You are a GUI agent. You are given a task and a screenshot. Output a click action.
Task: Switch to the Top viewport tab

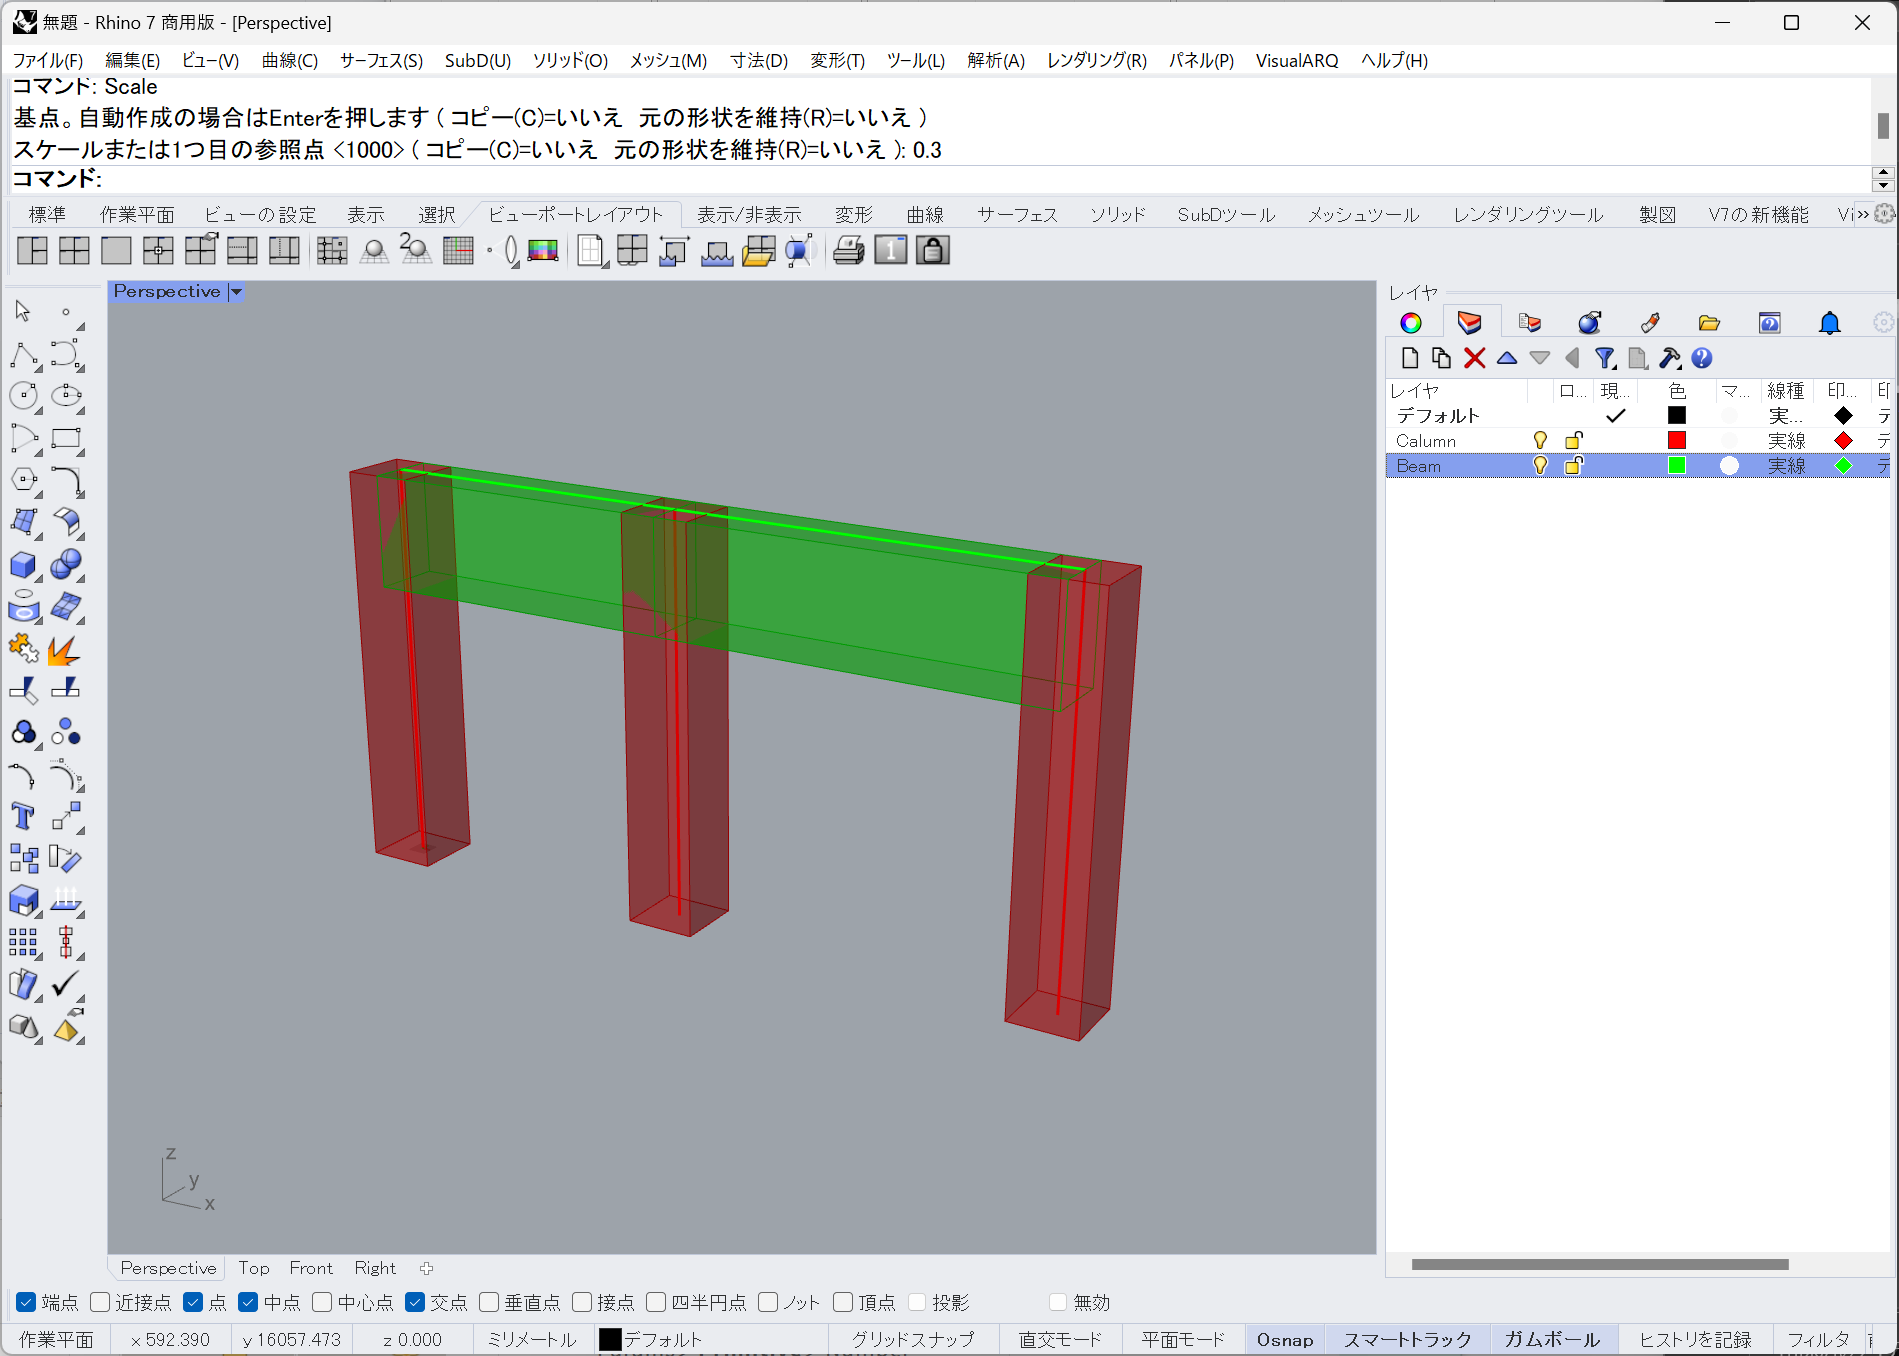click(x=254, y=1268)
